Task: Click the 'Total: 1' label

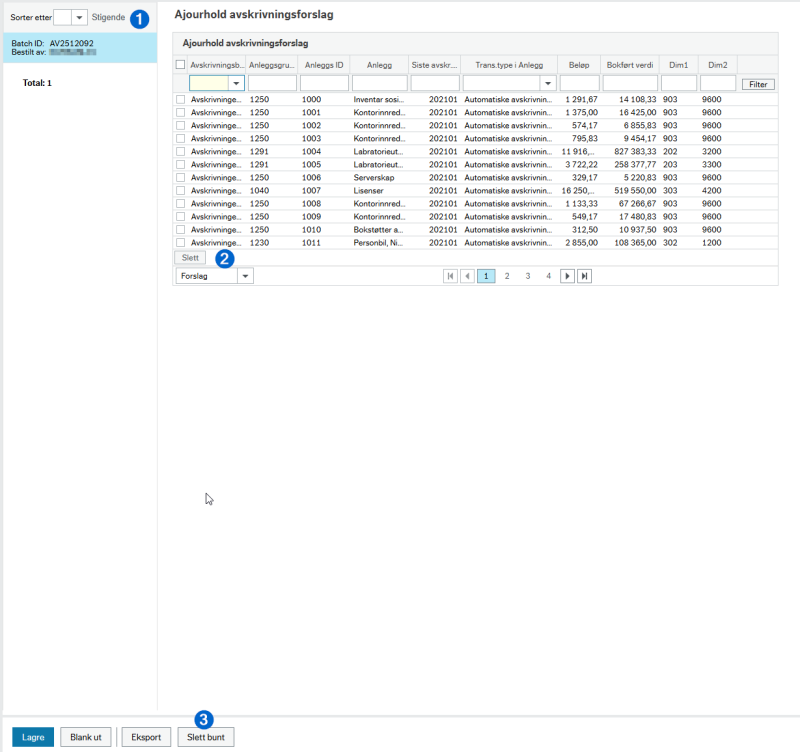Action: tap(37, 83)
